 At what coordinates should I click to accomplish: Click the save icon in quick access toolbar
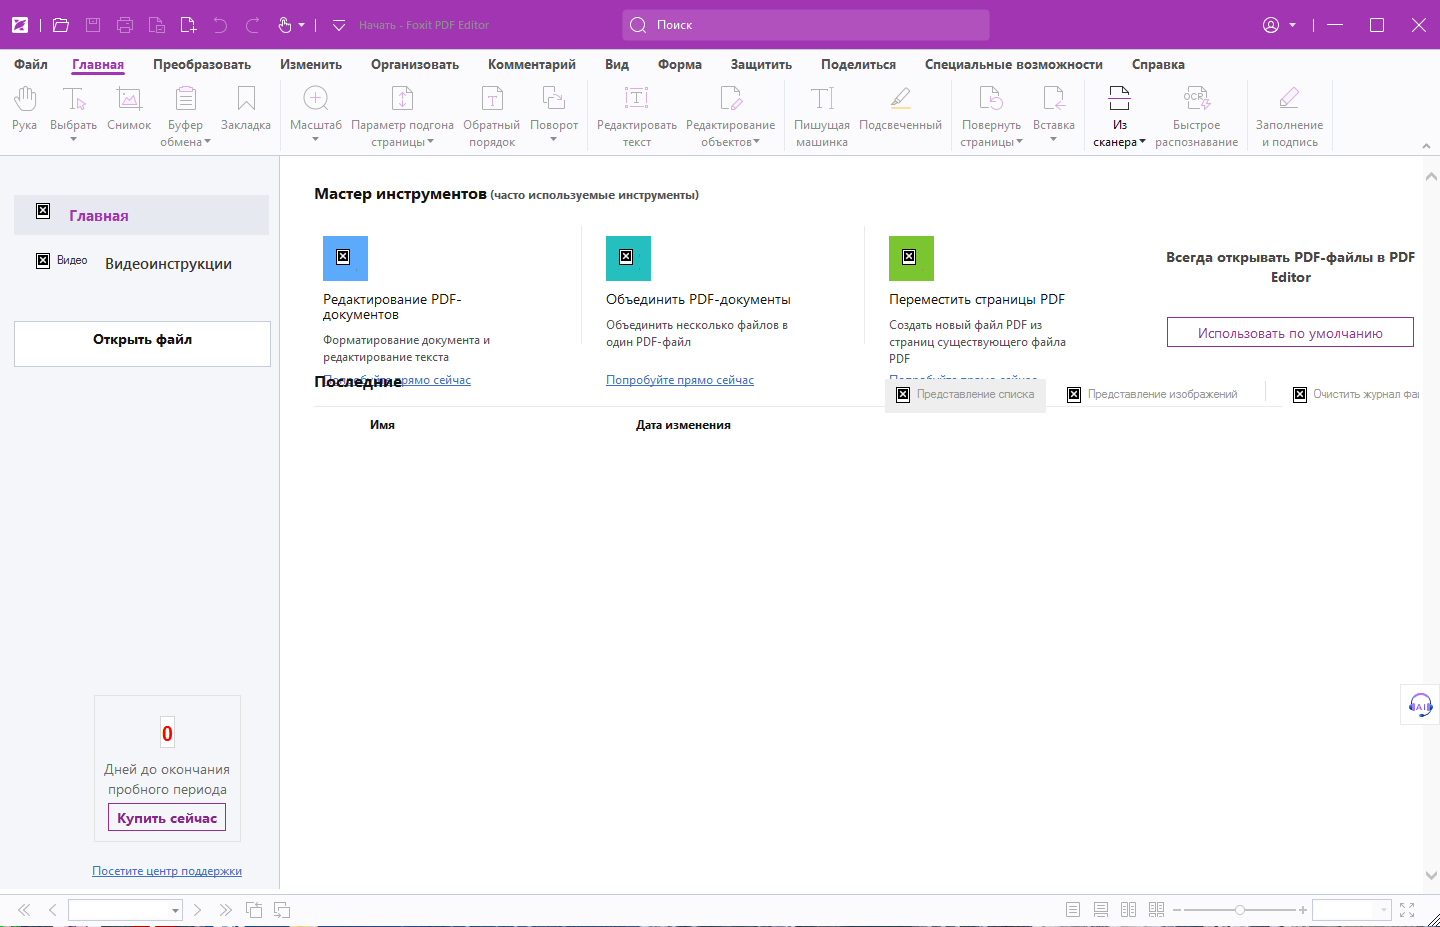93,25
